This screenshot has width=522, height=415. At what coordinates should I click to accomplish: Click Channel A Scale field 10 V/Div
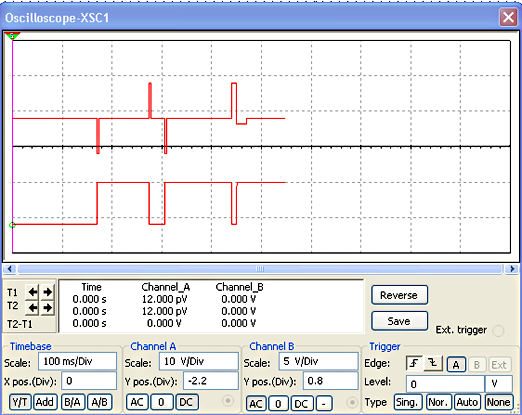point(199,361)
